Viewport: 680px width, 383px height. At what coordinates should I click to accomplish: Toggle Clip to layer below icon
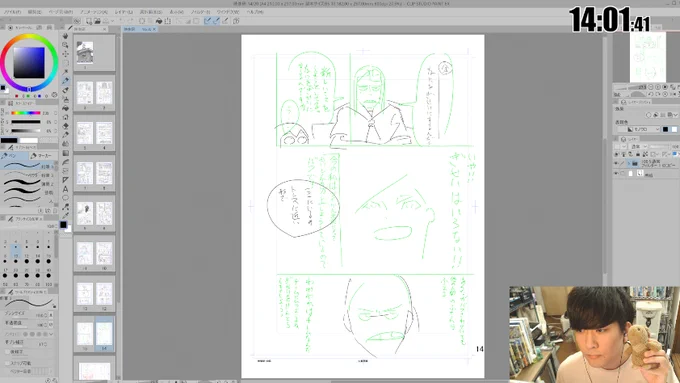617,154
